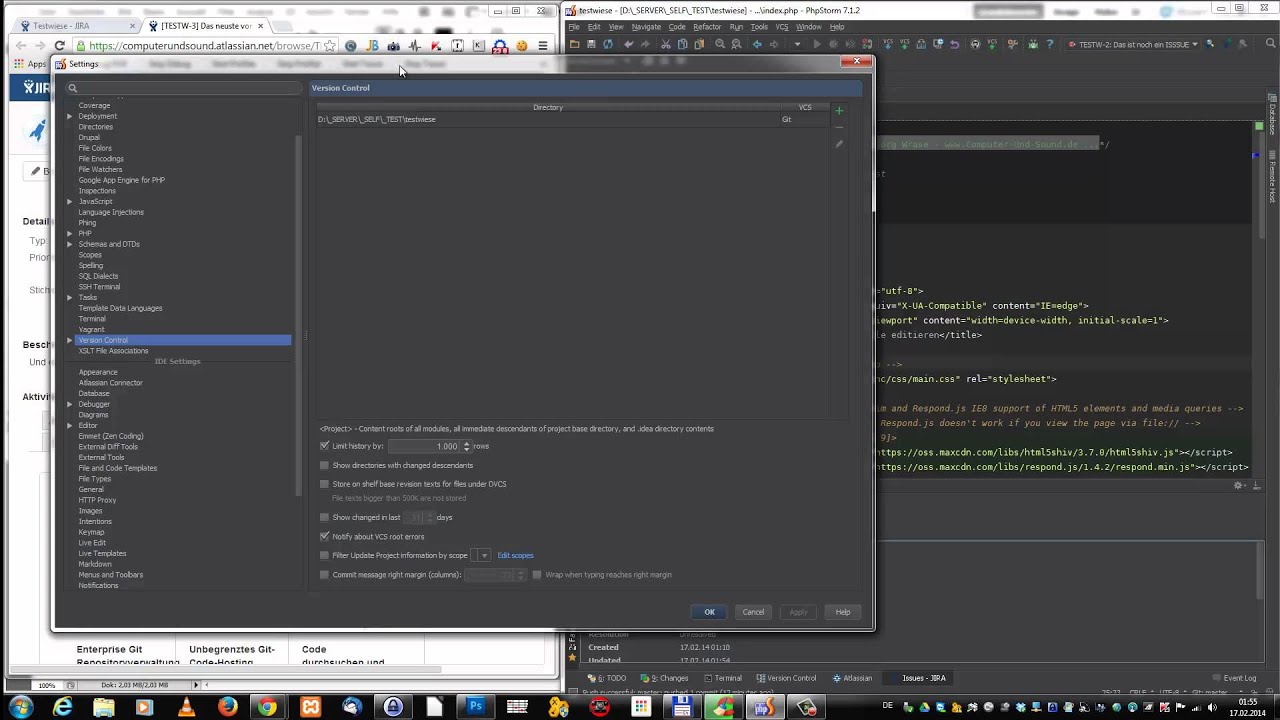Enable Show changed in last days checkbox
This screenshot has height=720, width=1280.
click(324, 517)
